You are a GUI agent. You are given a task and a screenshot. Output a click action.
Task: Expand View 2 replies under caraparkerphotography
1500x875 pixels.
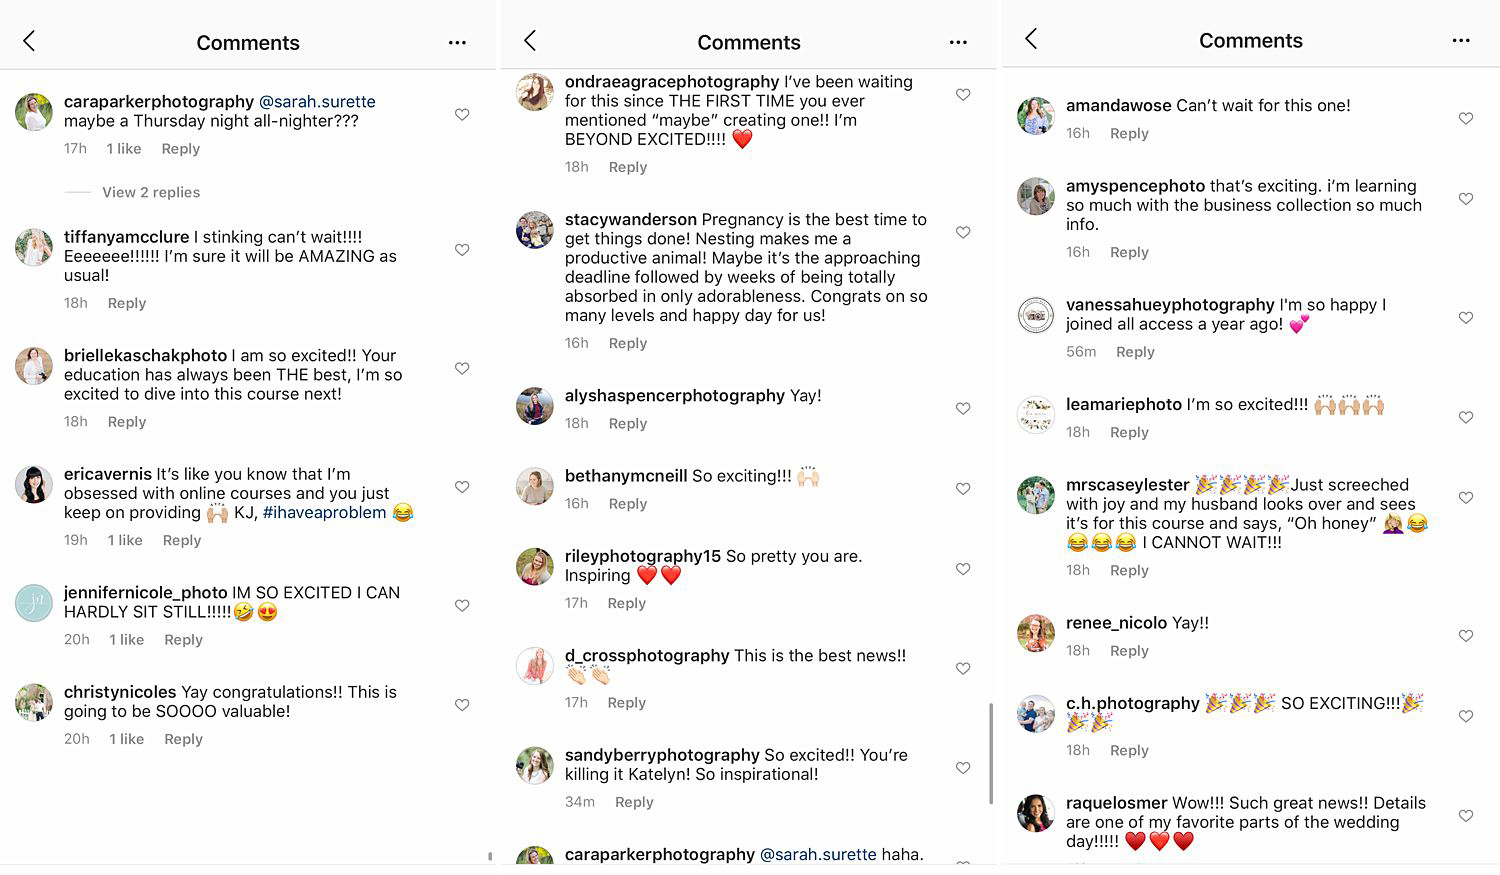[x=151, y=192]
